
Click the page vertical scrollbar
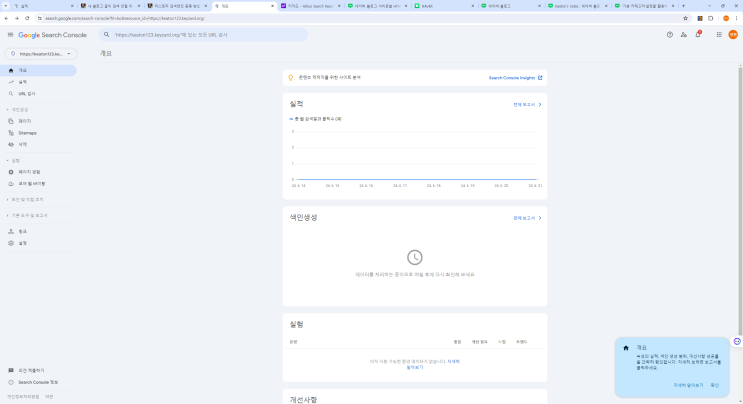[740, 199]
